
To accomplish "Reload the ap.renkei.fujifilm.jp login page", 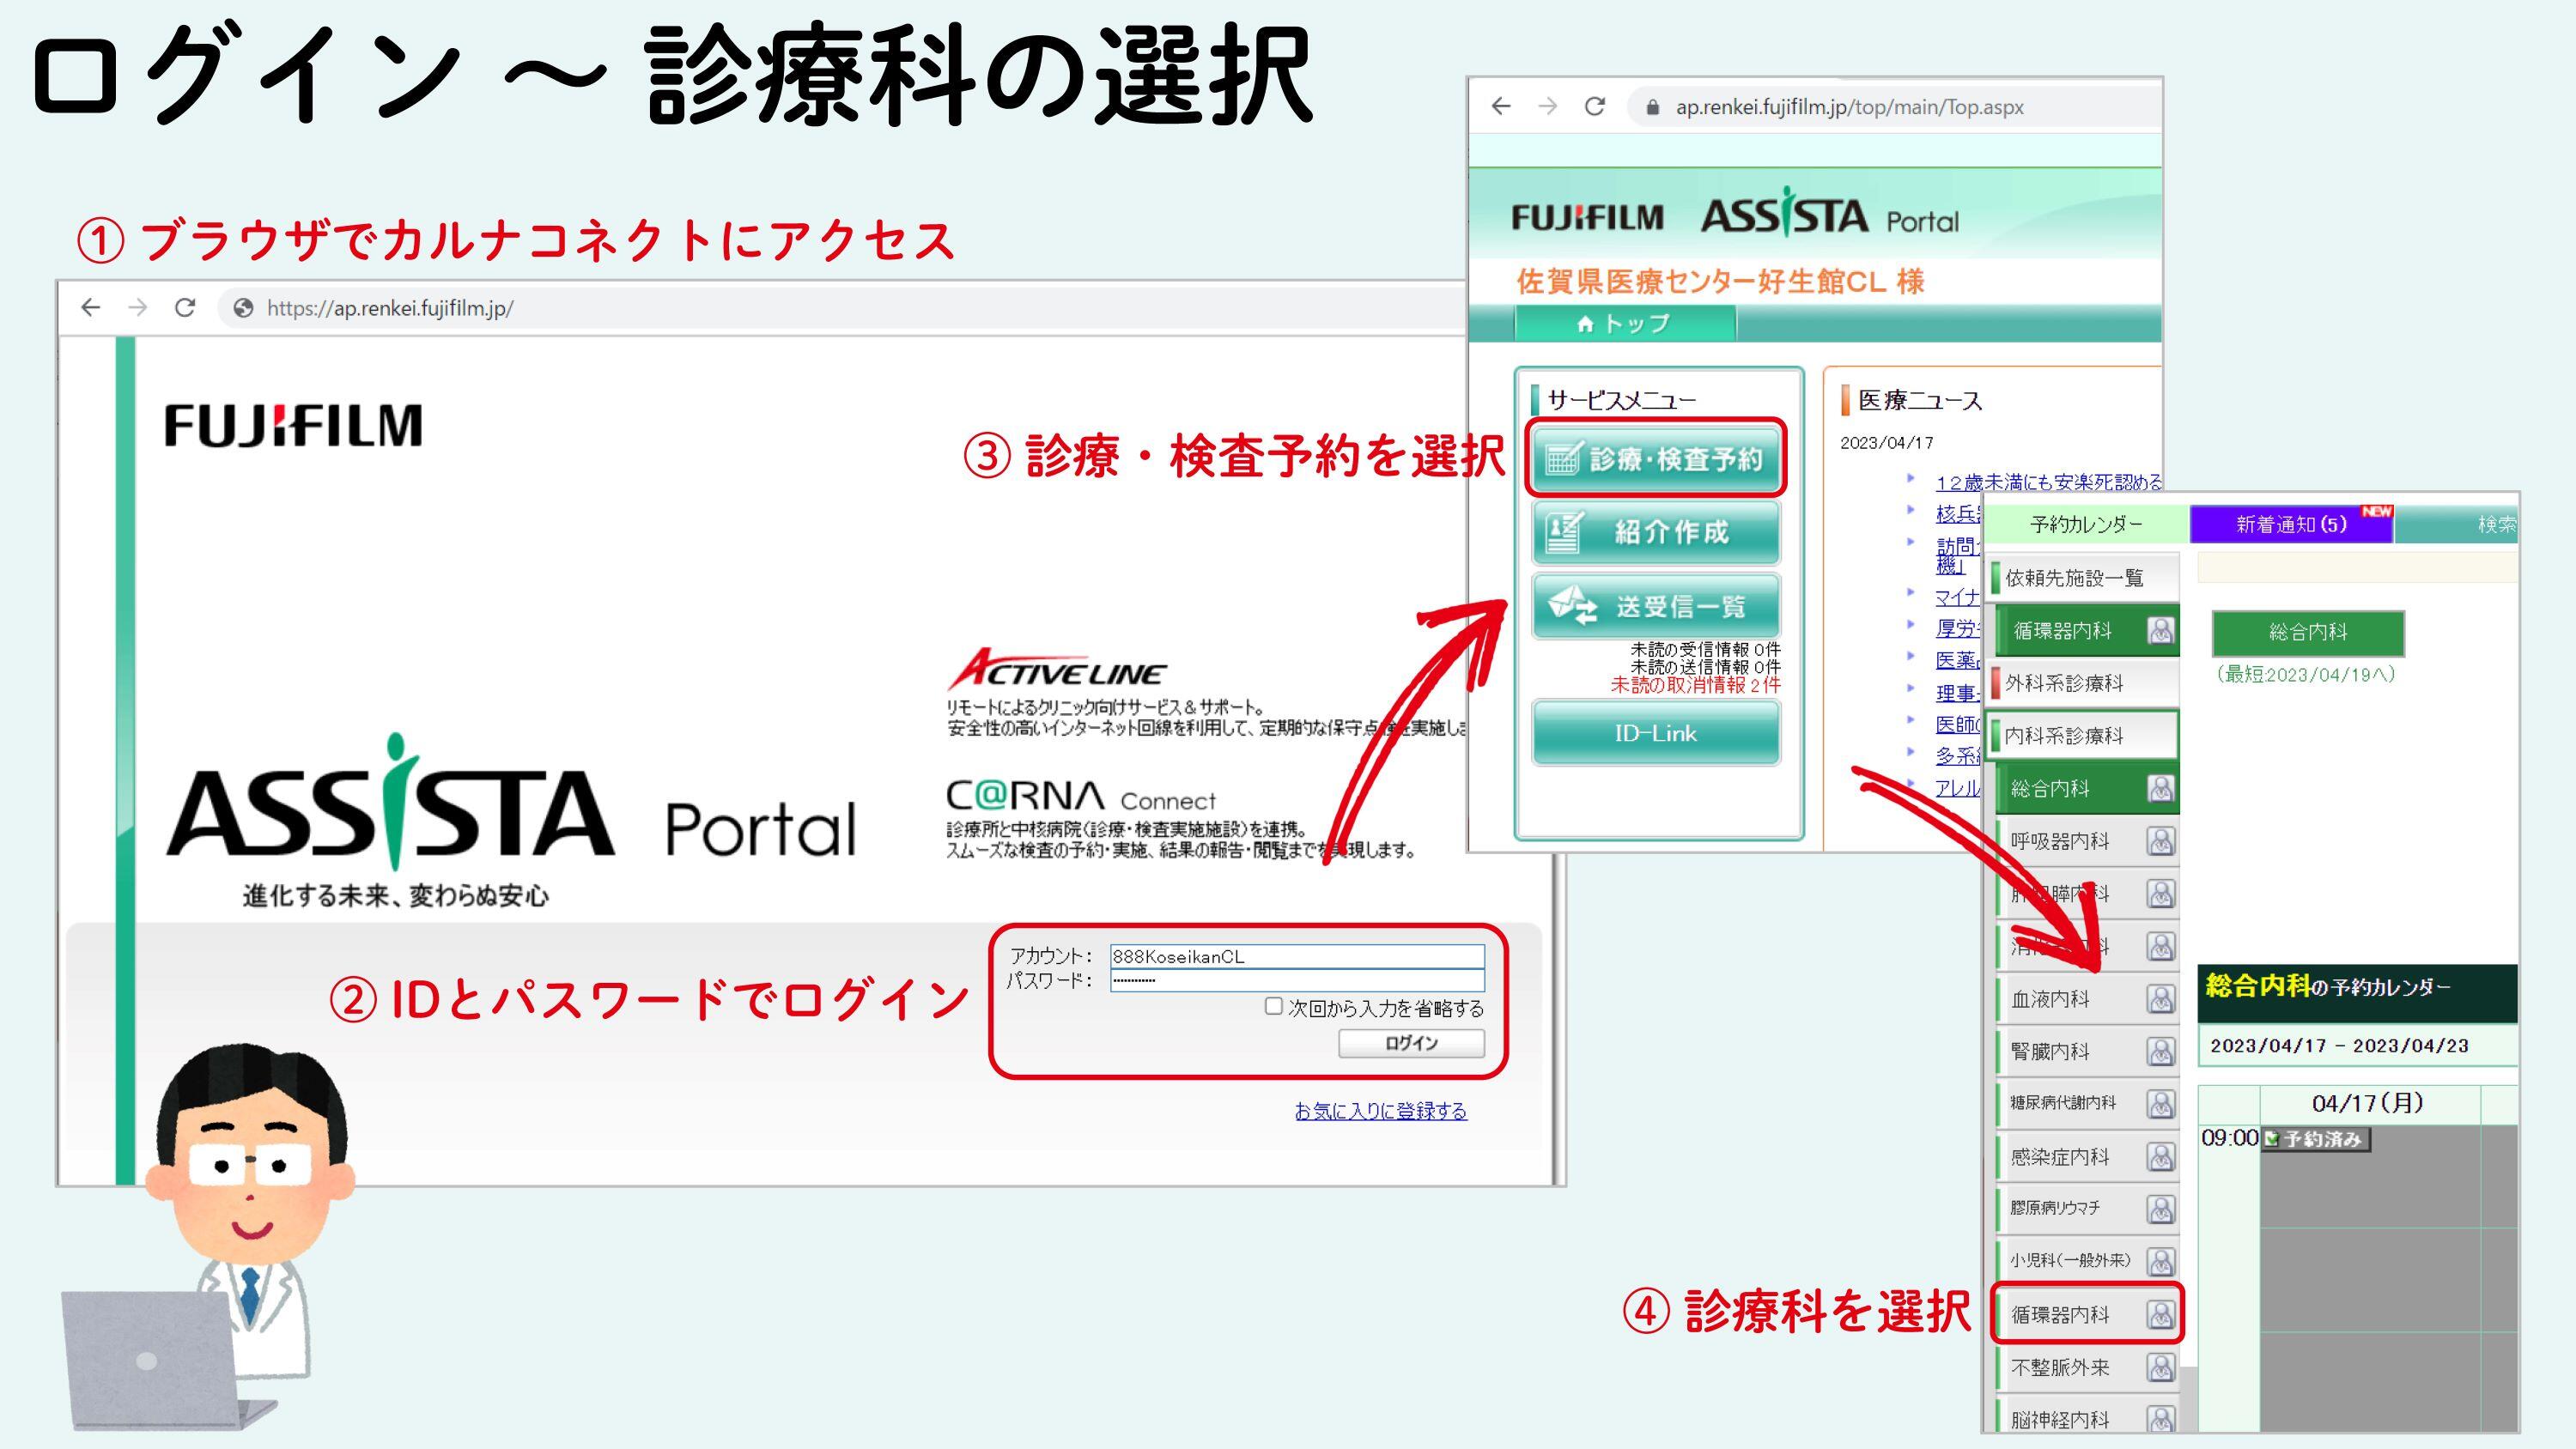I will [185, 308].
